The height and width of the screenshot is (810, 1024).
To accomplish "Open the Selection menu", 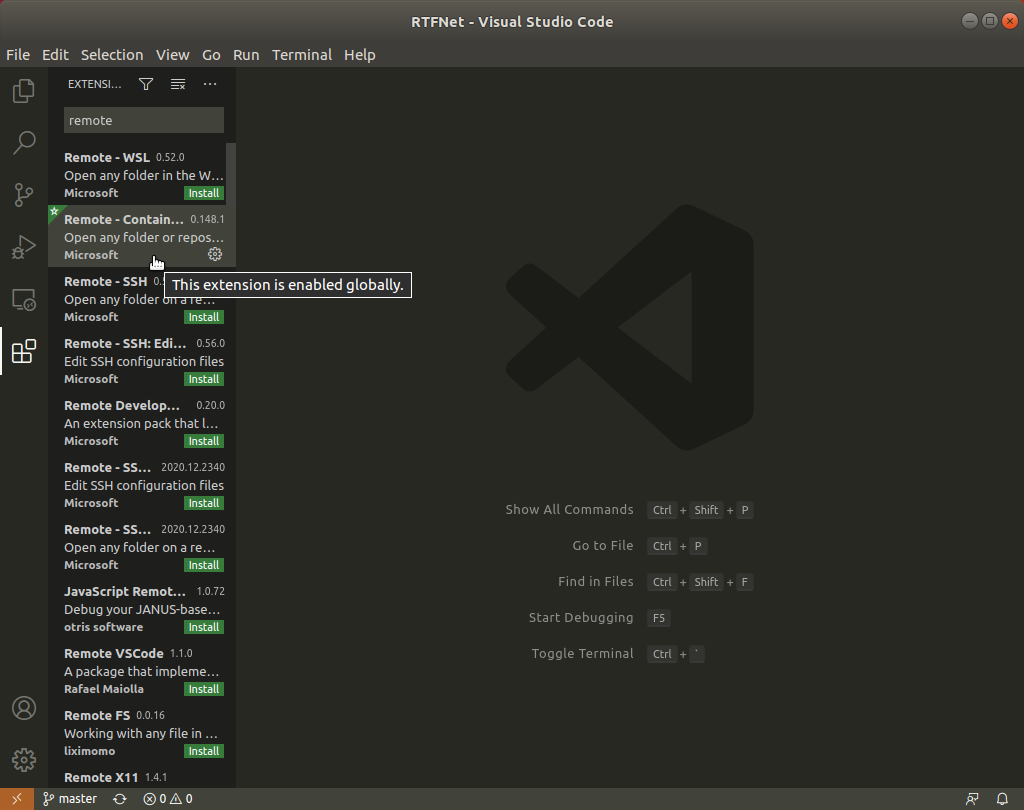I will [x=112, y=55].
